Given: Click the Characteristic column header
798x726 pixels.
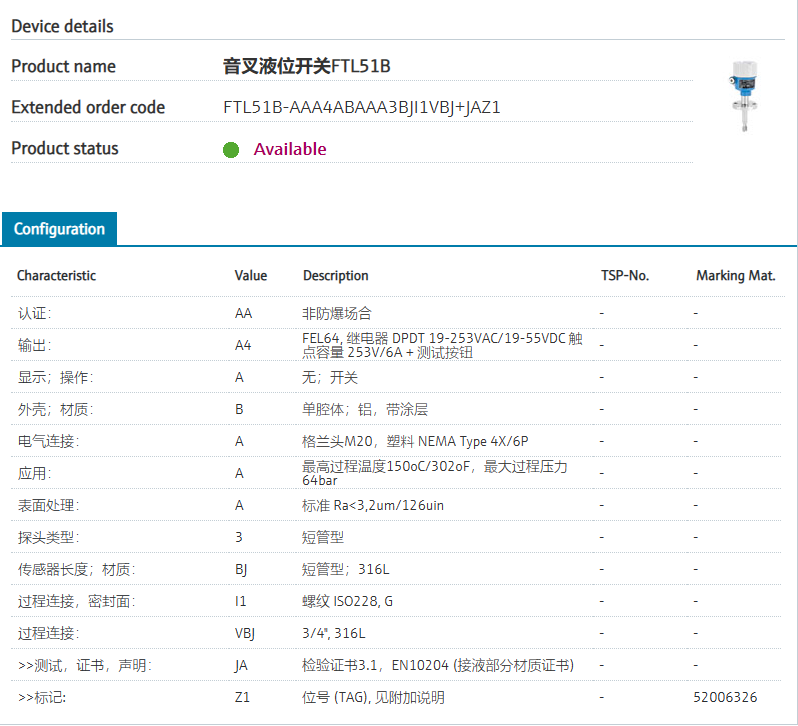Looking at the screenshot, I should [x=57, y=275].
